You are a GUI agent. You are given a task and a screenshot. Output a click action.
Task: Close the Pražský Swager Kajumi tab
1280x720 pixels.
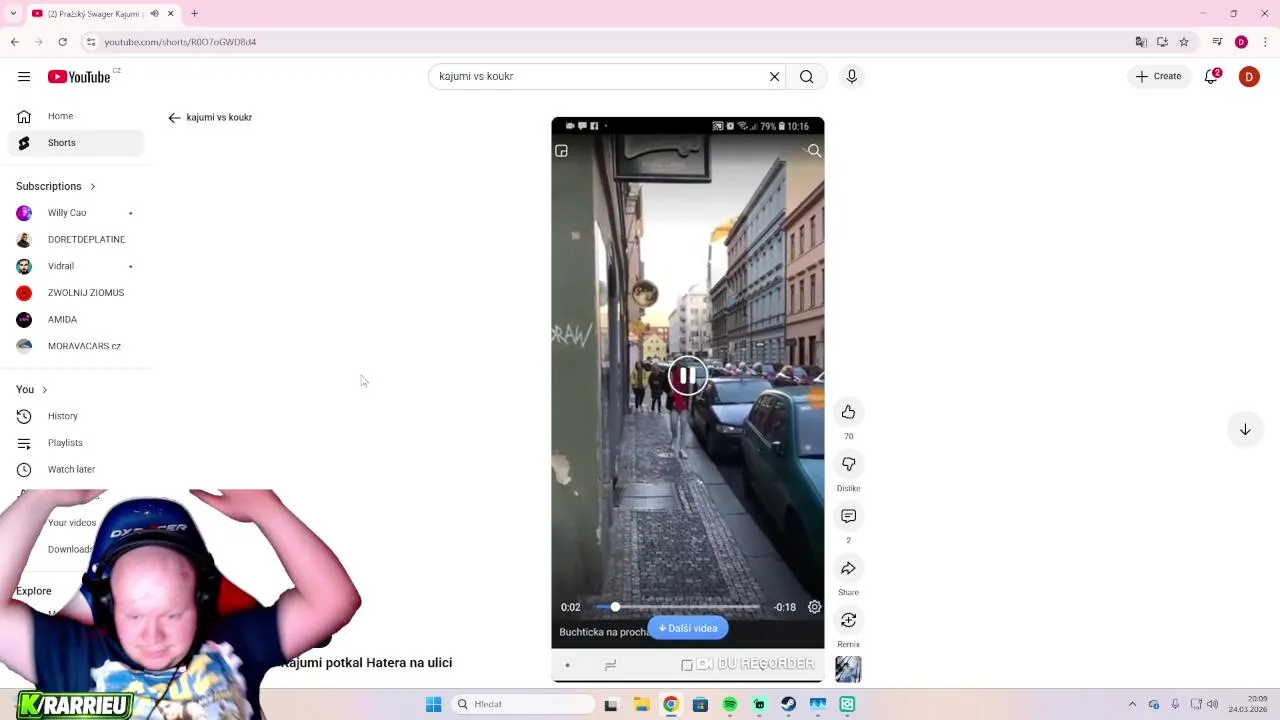[x=170, y=14]
